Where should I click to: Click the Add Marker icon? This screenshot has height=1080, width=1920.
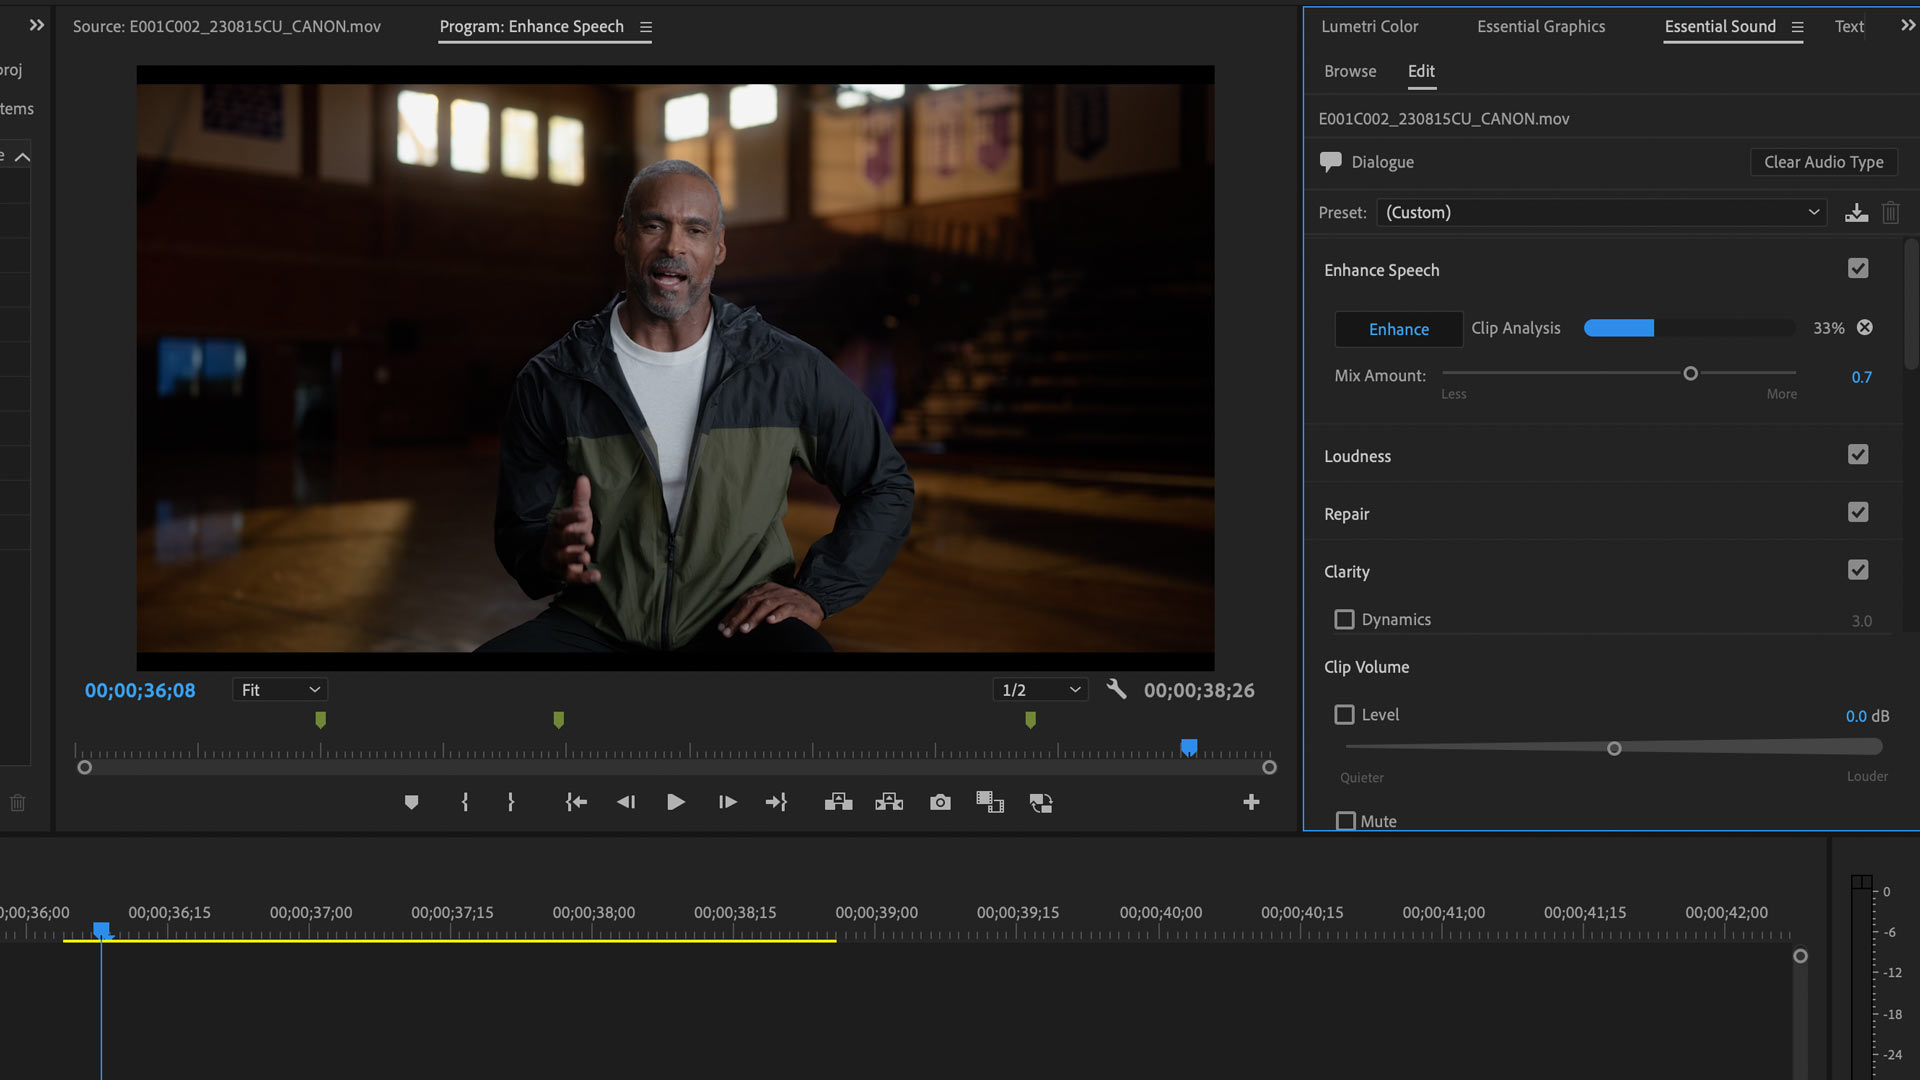(x=411, y=802)
